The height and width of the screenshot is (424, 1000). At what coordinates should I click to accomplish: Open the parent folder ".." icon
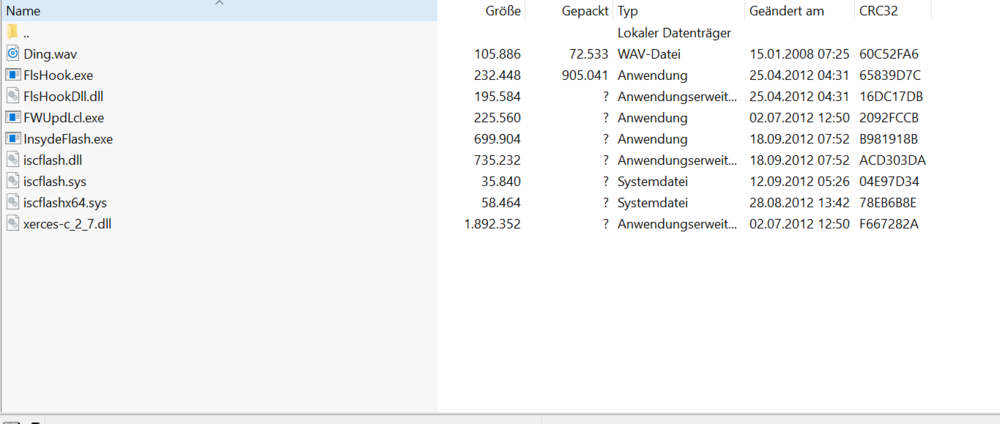12,32
